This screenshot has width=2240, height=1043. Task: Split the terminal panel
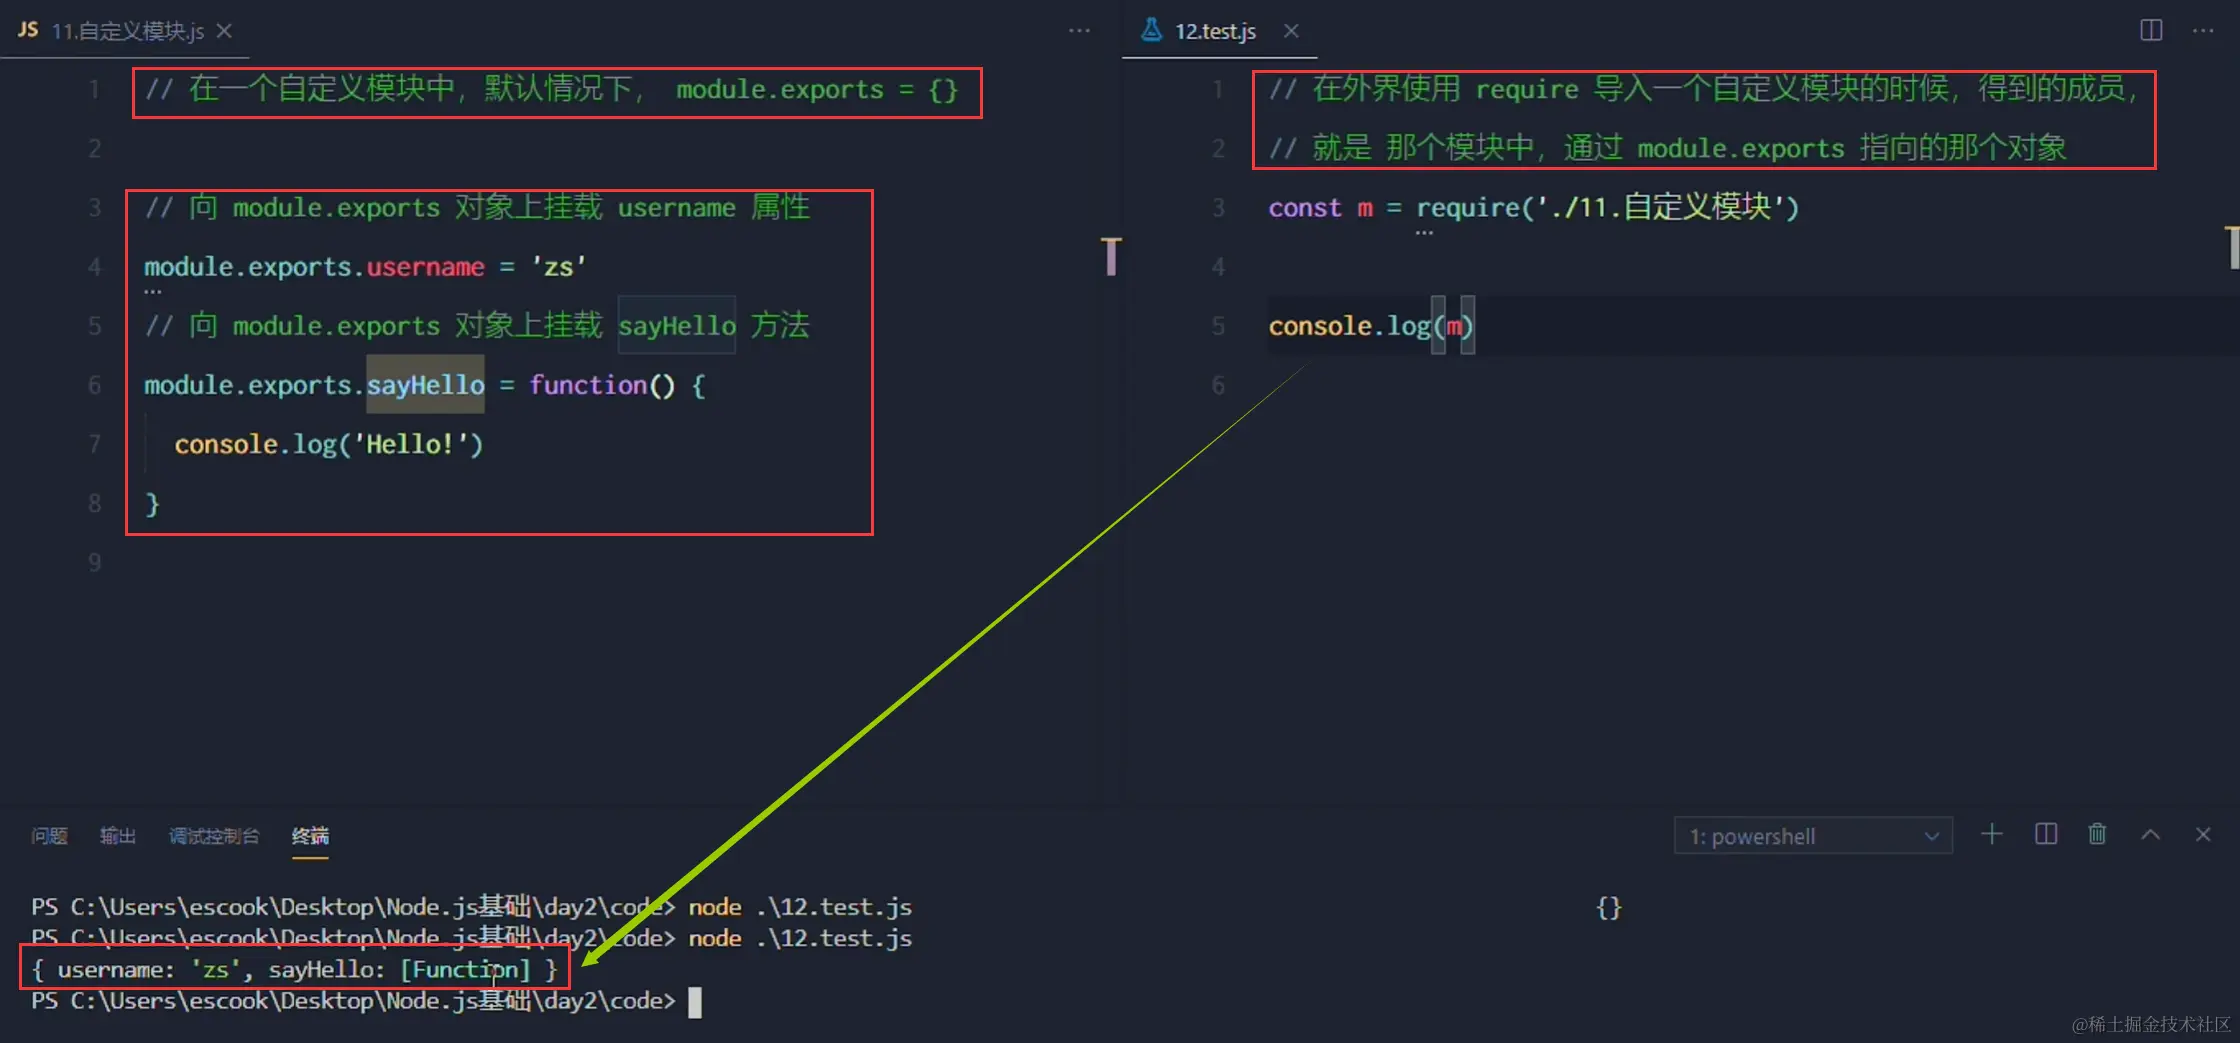(2046, 834)
